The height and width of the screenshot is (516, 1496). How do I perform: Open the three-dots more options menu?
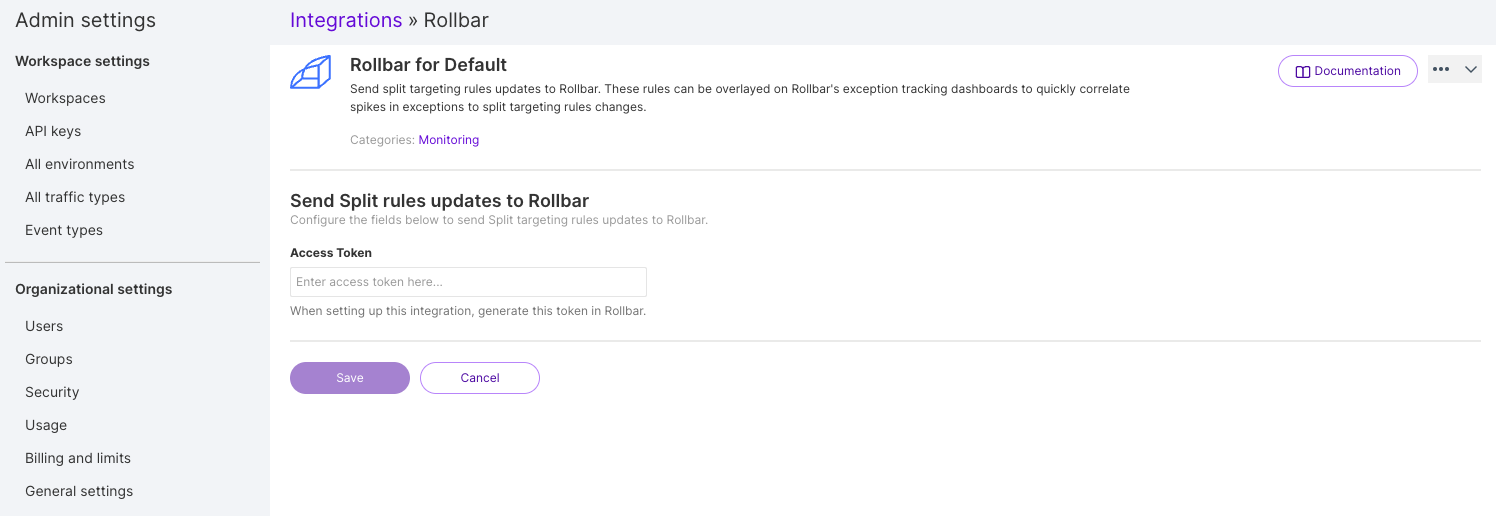pyautogui.click(x=1441, y=70)
